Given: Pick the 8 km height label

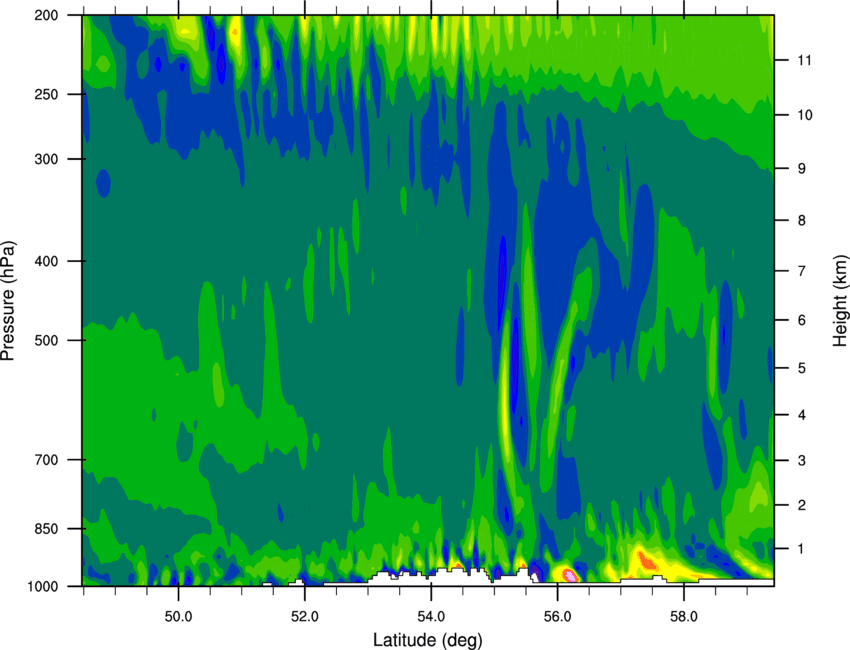Looking at the screenshot, I should (x=802, y=220).
